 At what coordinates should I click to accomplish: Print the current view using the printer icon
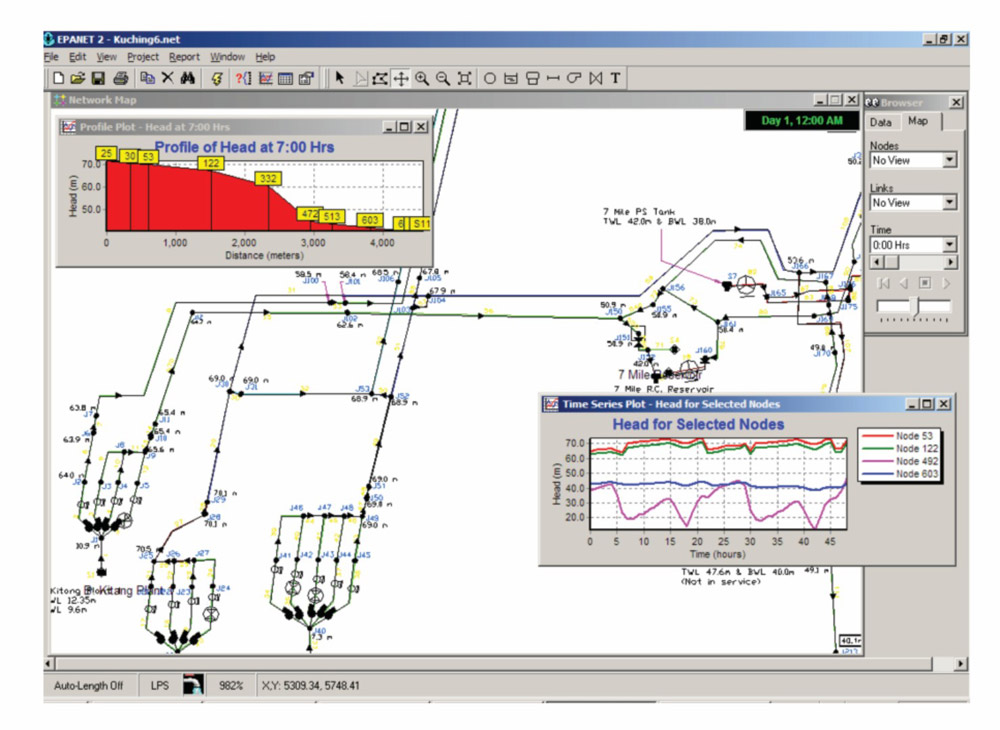click(x=121, y=78)
